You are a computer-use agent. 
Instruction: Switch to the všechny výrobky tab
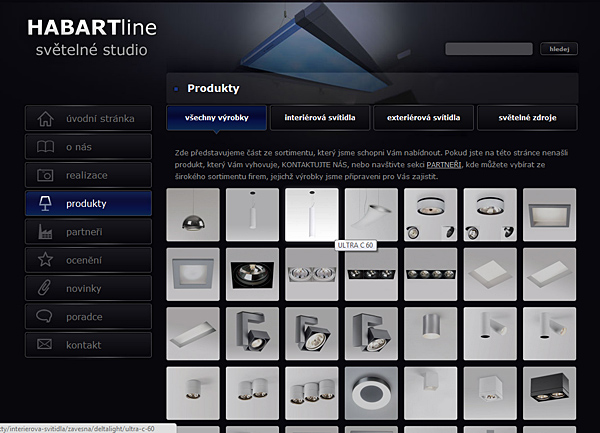tap(217, 118)
